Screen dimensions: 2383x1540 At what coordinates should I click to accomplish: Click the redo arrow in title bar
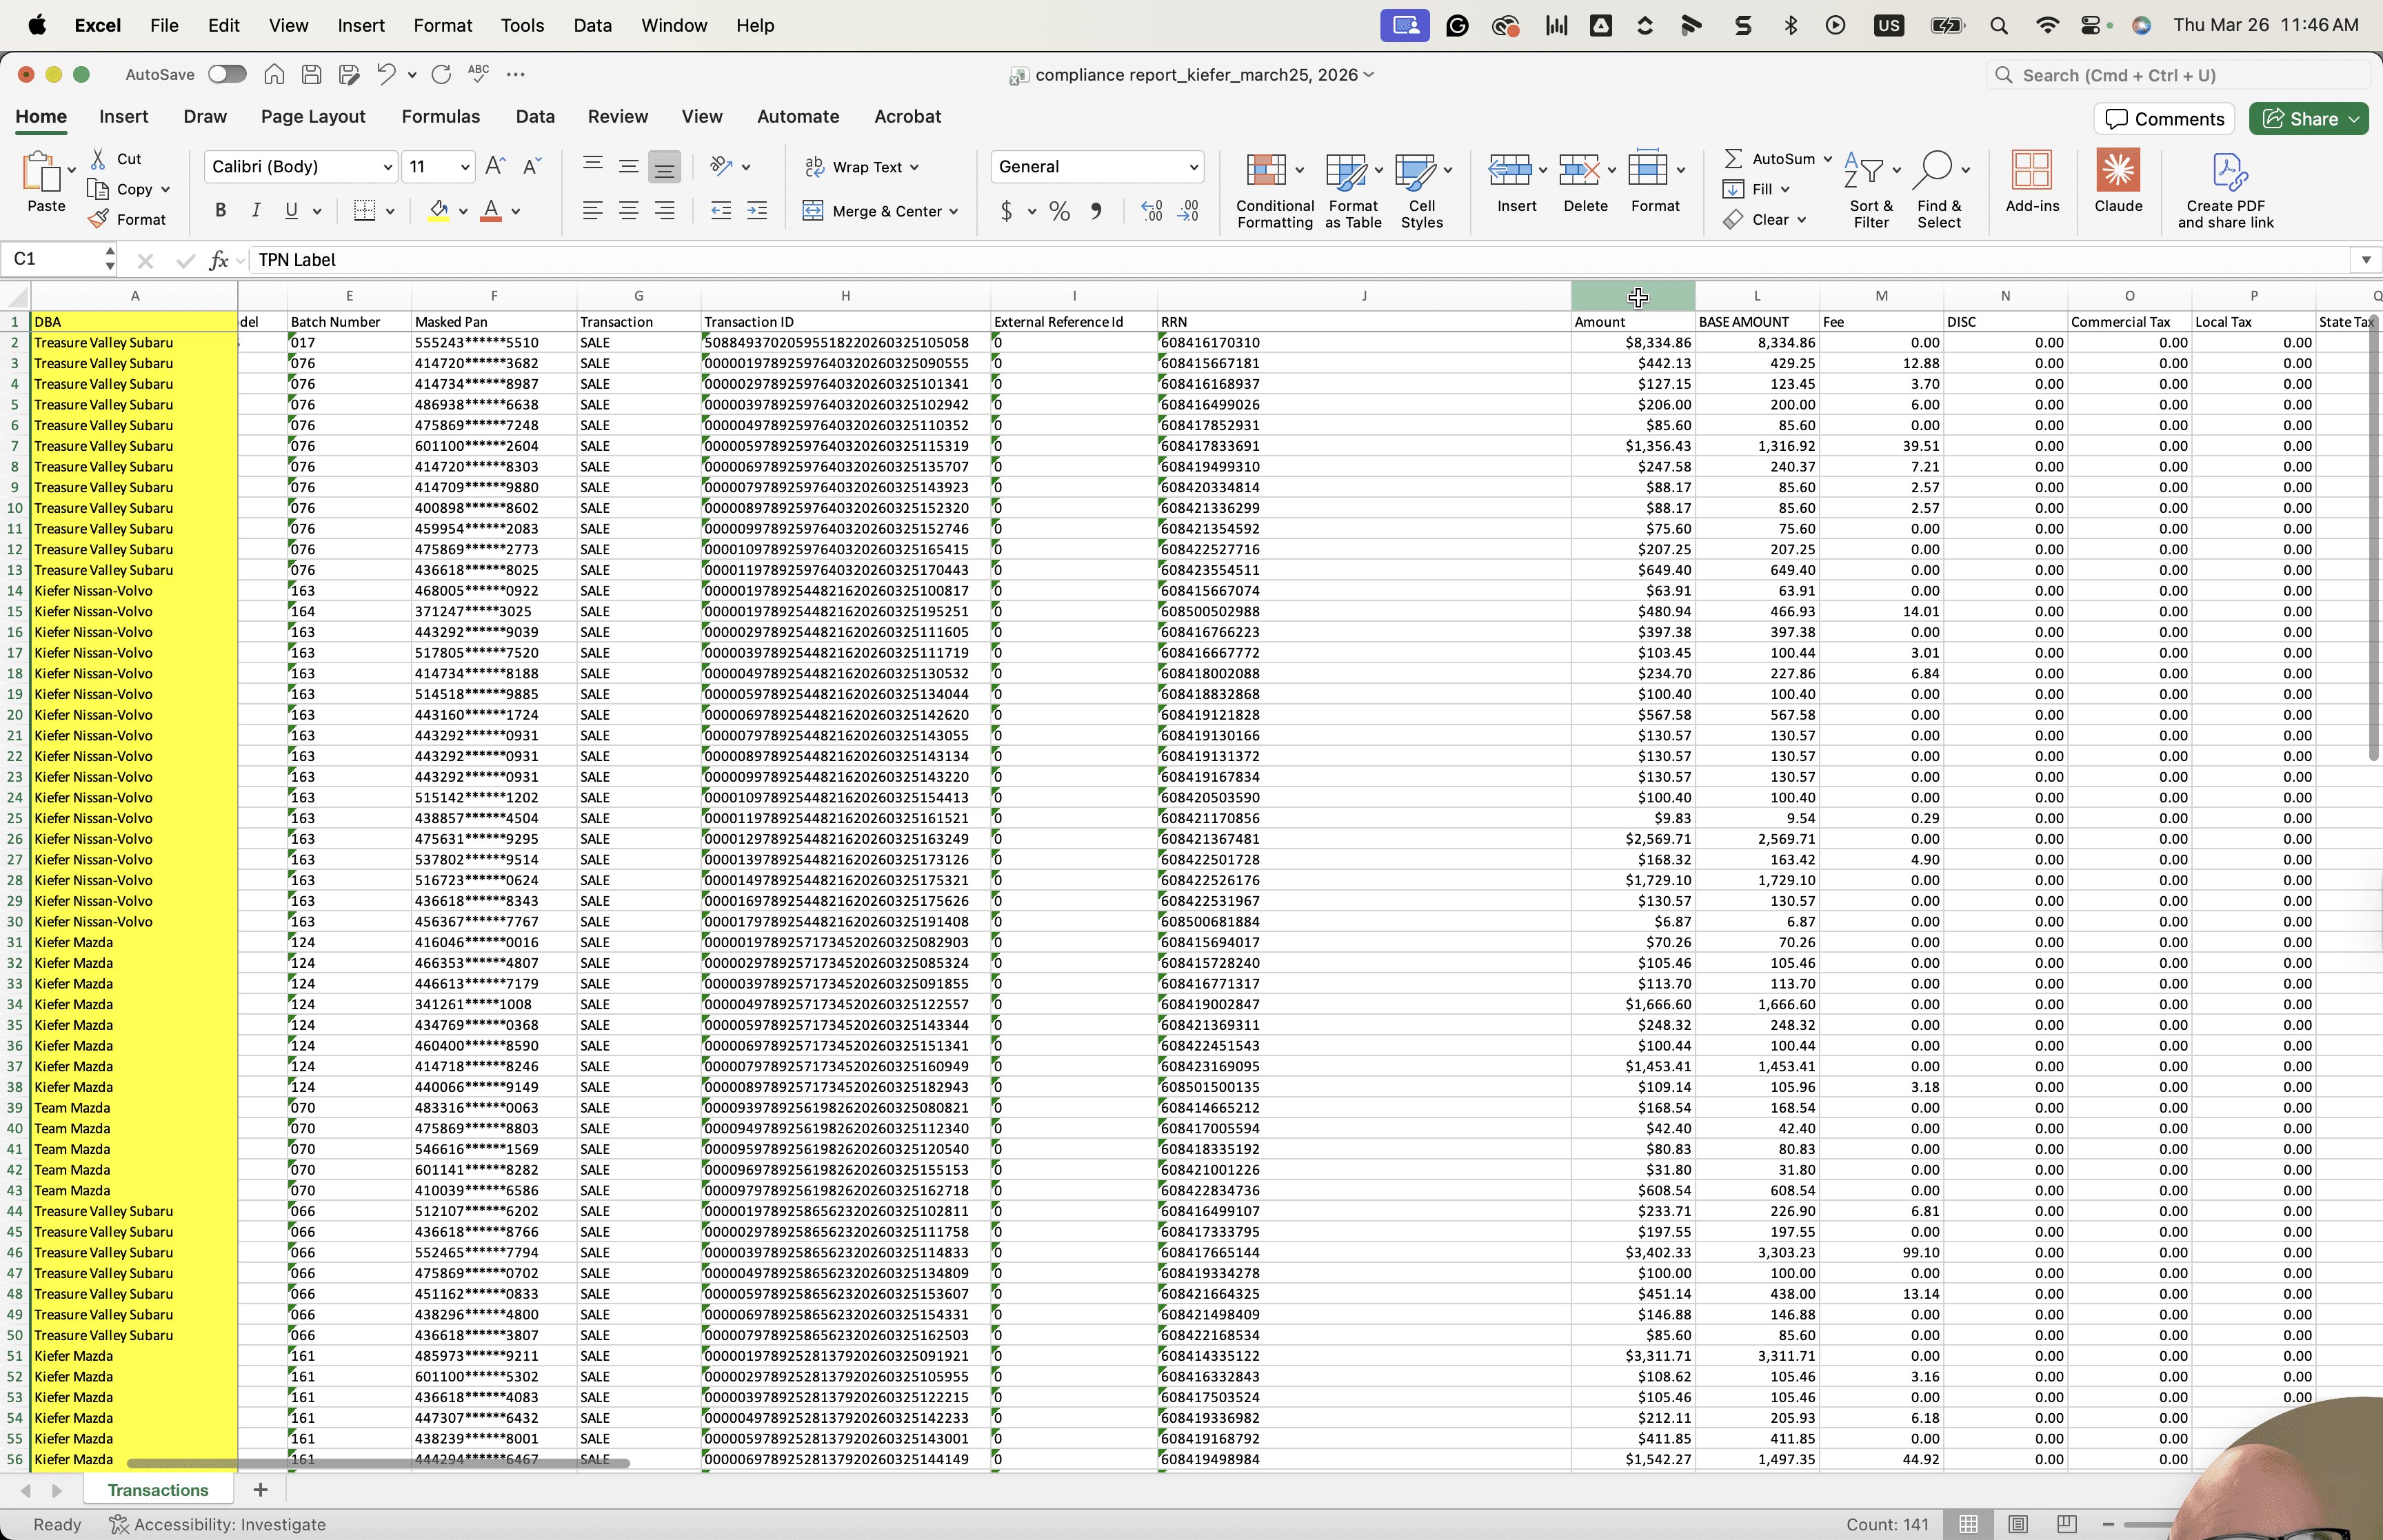pyautogui.click(x=441, y=74)
